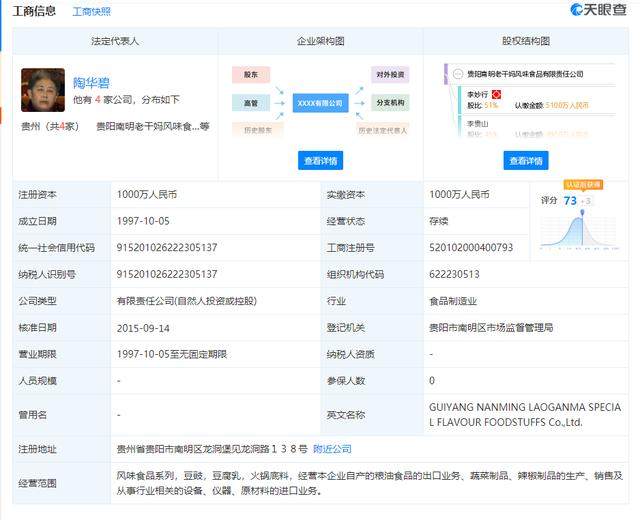The width and height of the screenshot is (640, 520).
Task: Click the approval date 2015-09-14
Action: coord(143,328)
